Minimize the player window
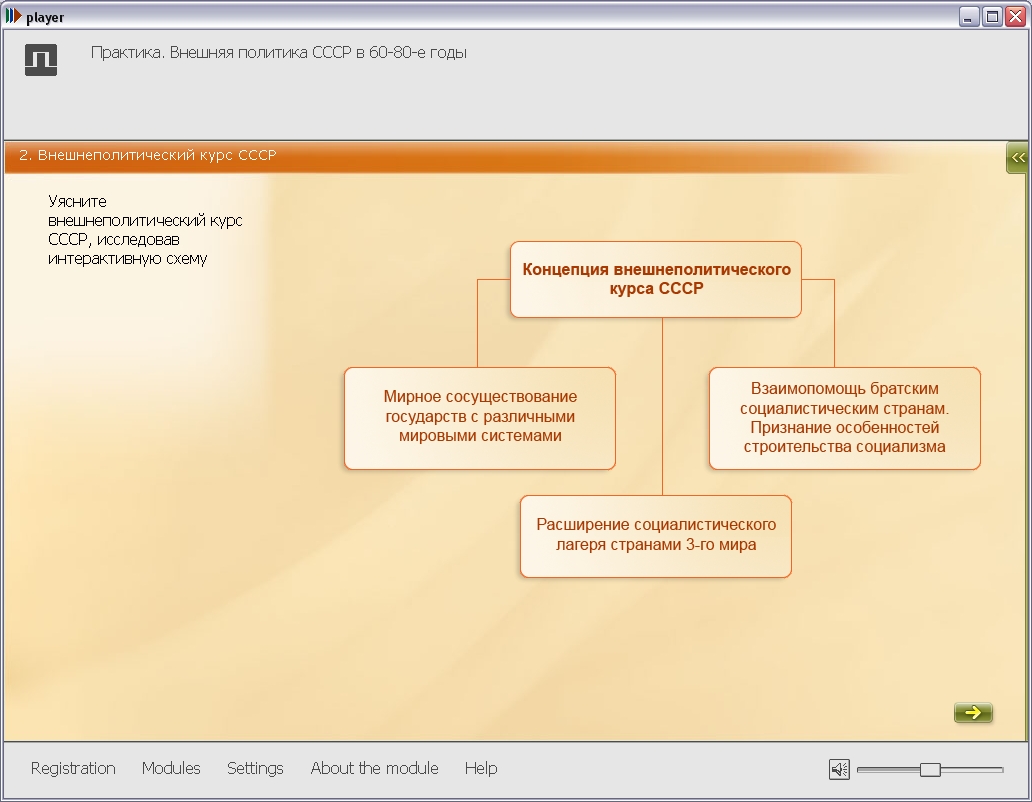 [968, 17]
